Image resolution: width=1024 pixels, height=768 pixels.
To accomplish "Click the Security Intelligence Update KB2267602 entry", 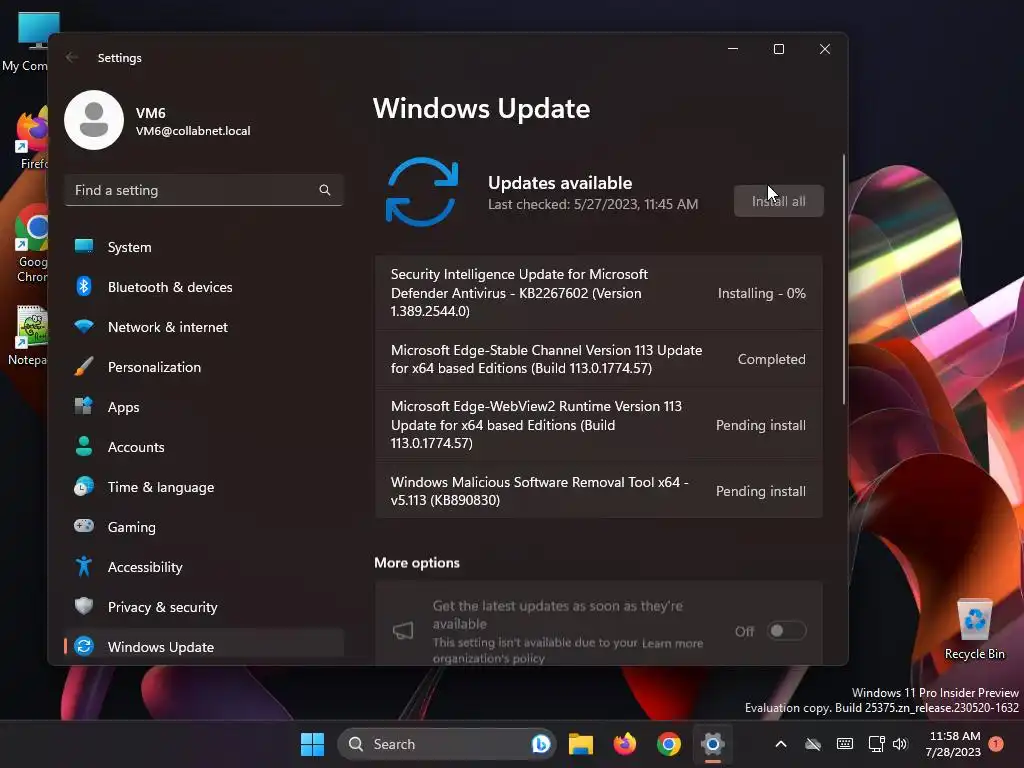I will [x=598, y=293].
